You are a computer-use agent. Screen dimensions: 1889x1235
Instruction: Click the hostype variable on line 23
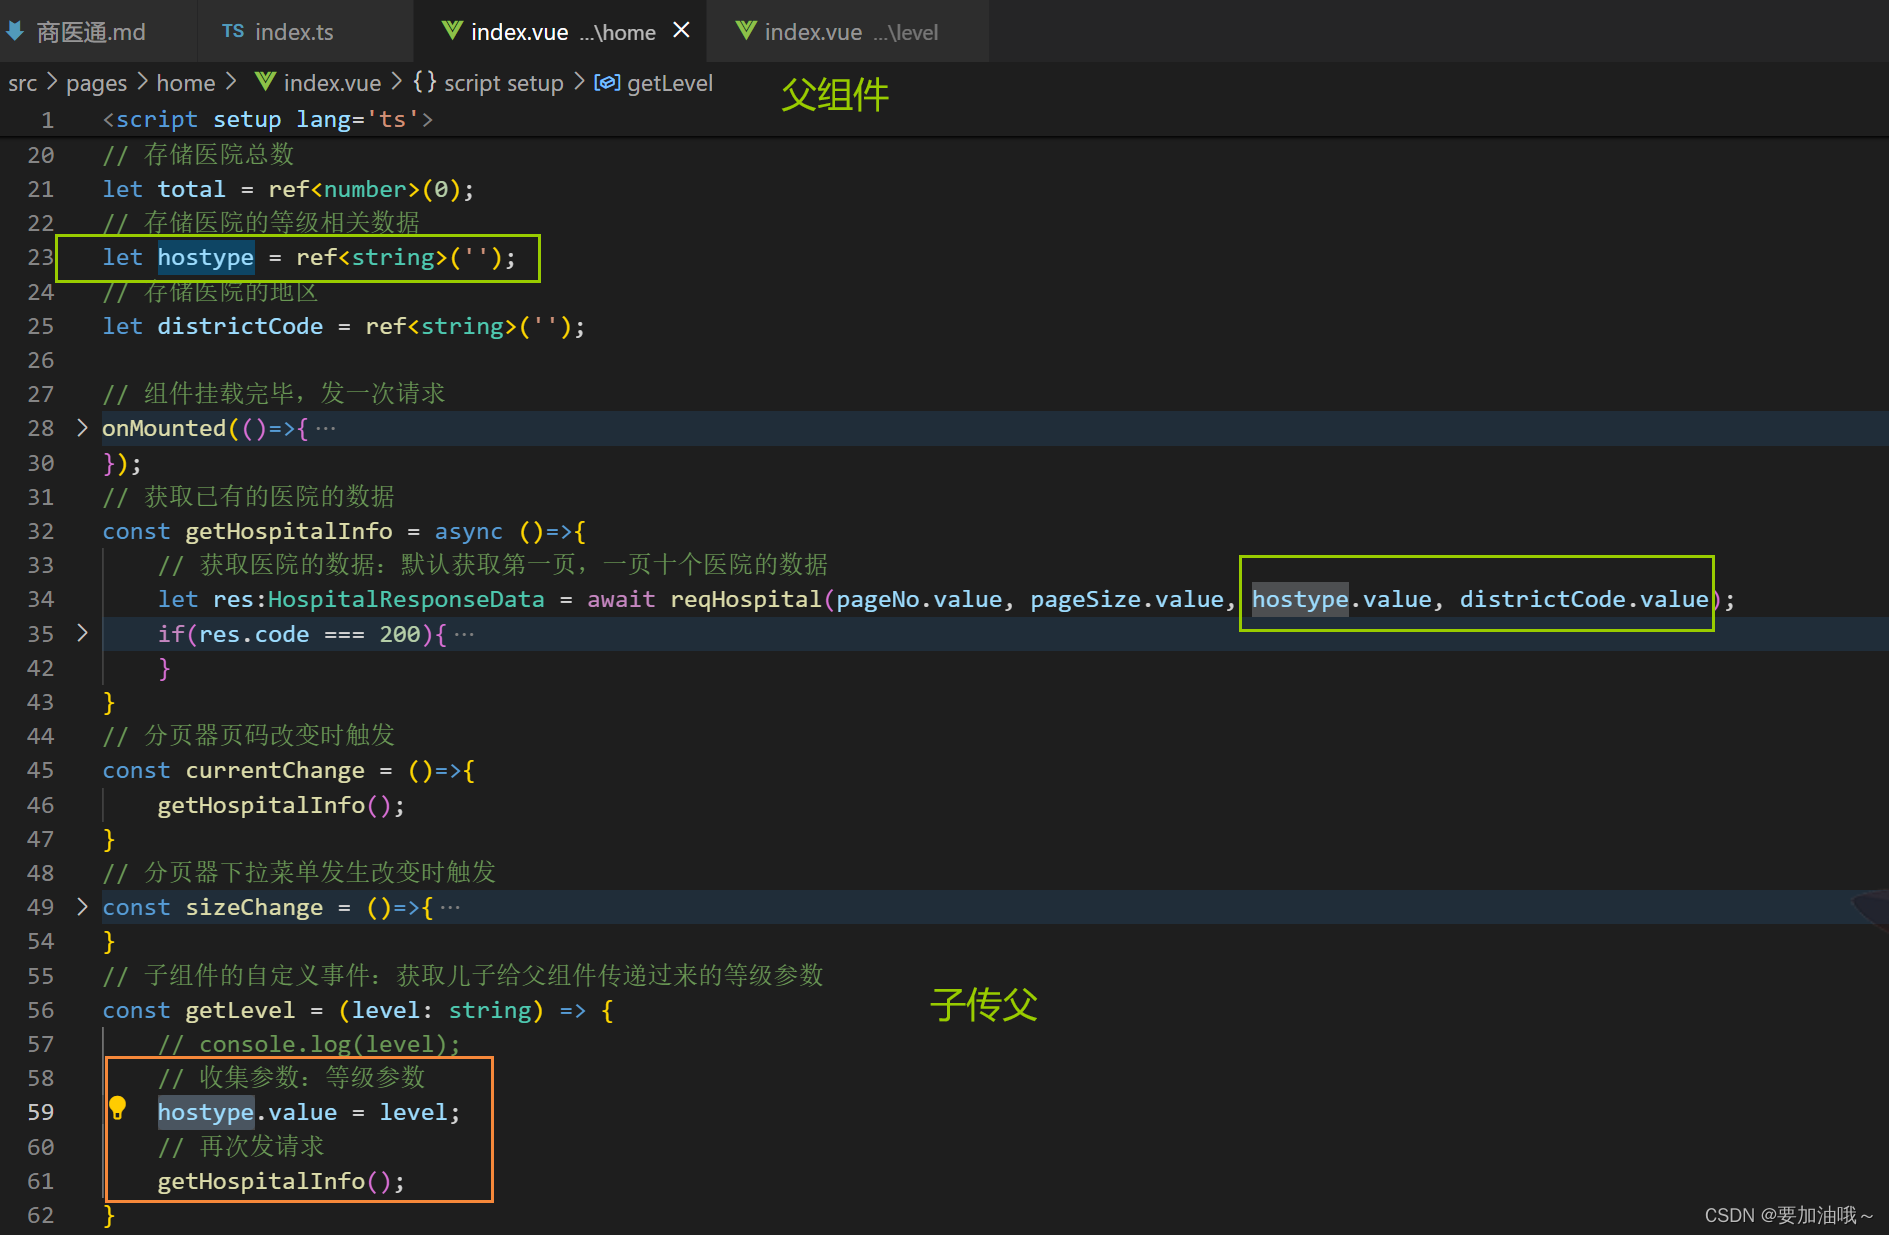[206, 258]
